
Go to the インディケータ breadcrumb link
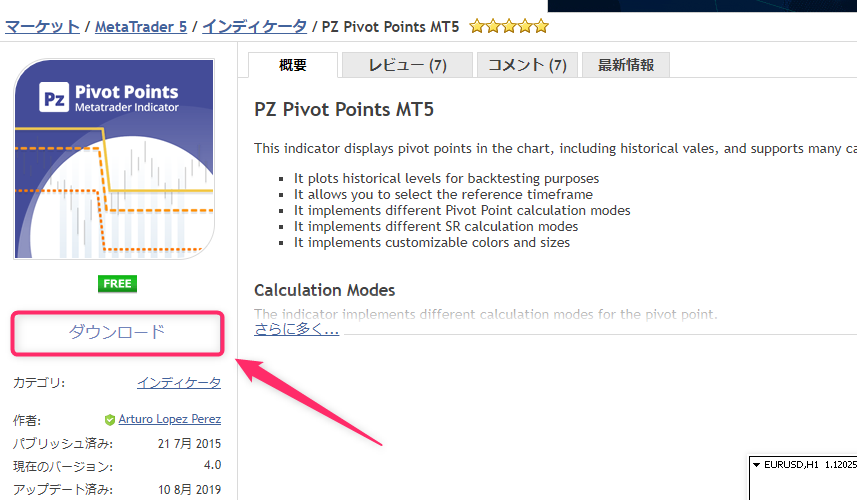tap(254, 26)
